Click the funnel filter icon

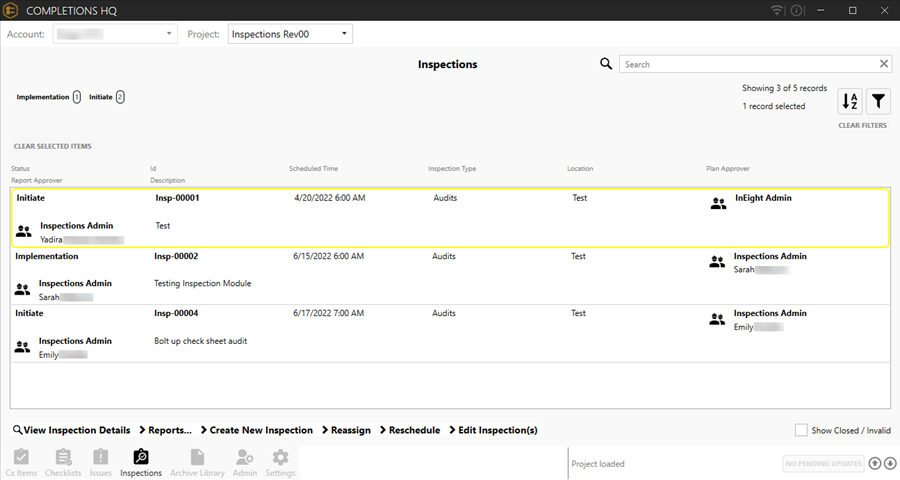click(878, 101)
